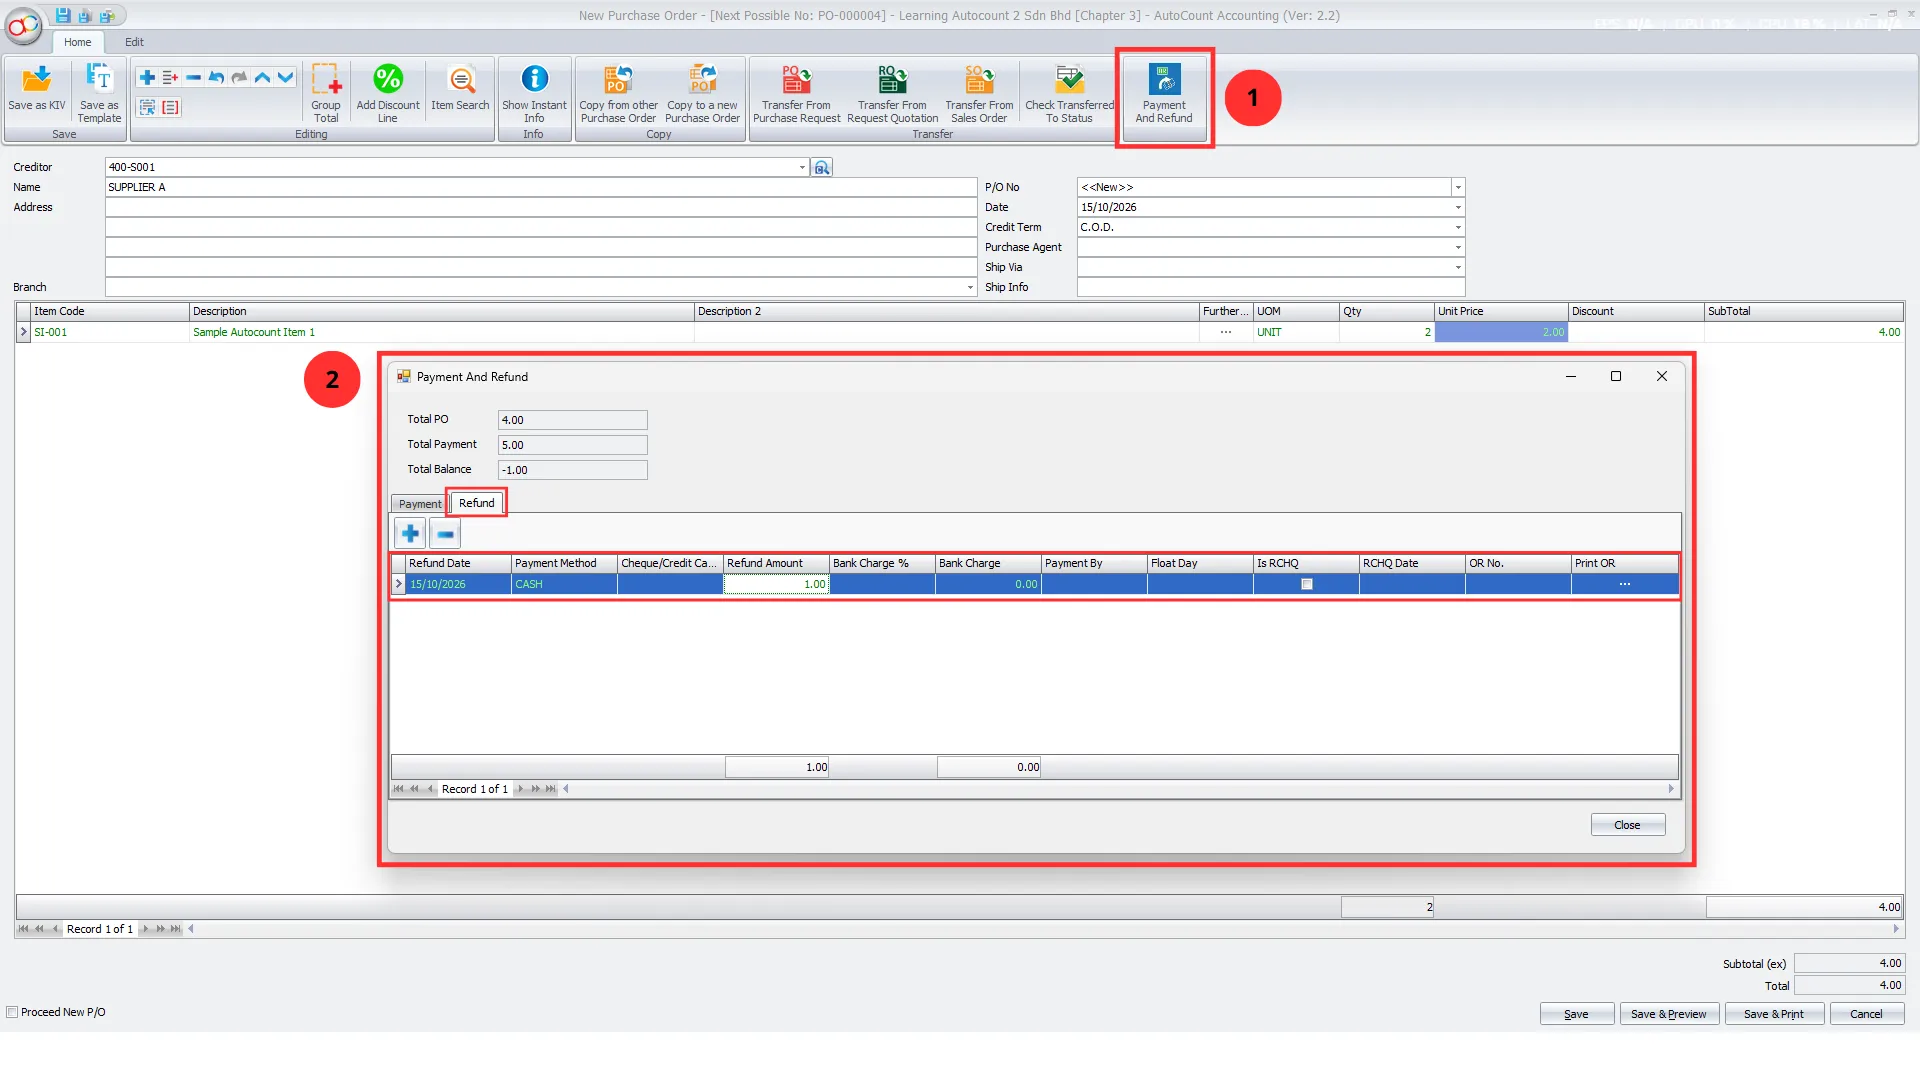Open the Date dropdown calendar
Image resolution: width=1920 pixels, height=1080 pixels.
point(1458,207)
